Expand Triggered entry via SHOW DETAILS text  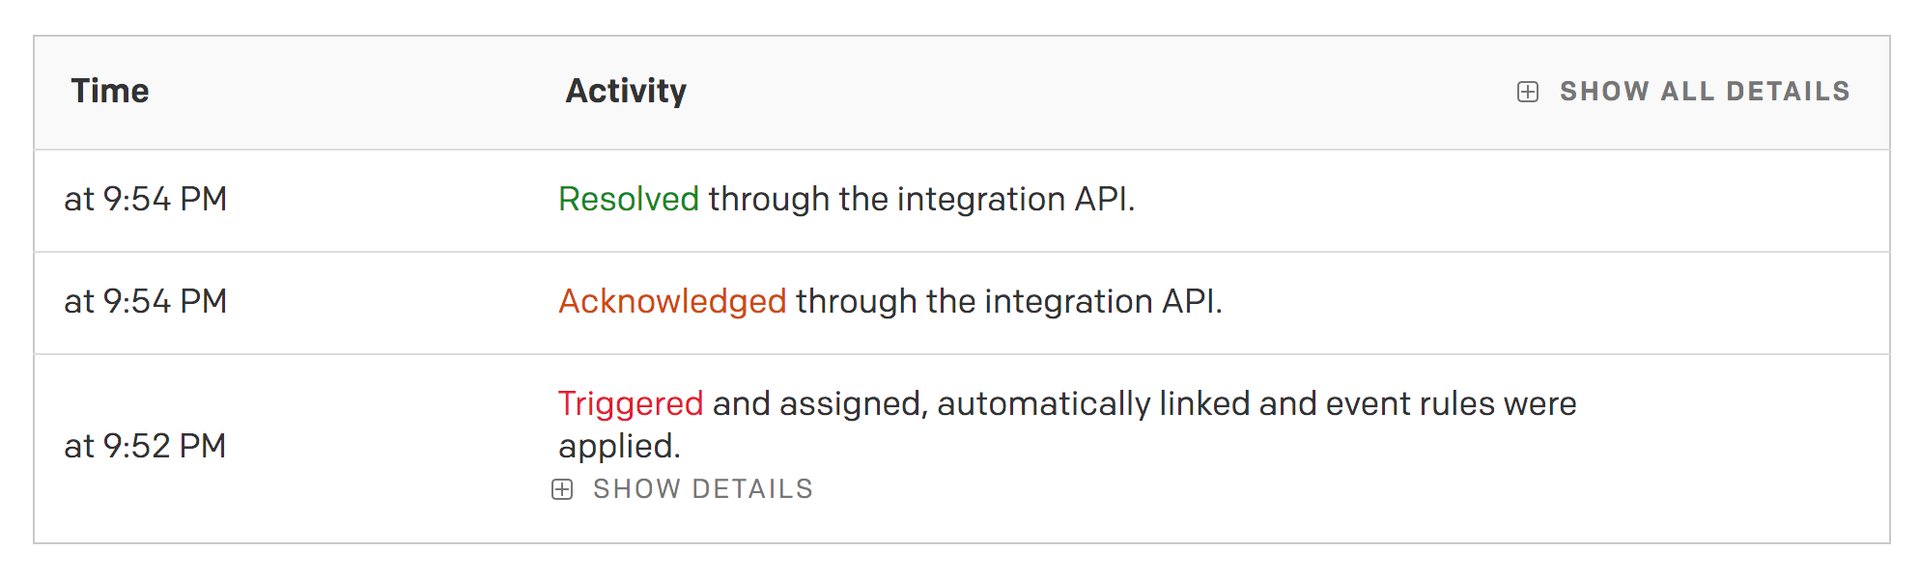(702, 489)
